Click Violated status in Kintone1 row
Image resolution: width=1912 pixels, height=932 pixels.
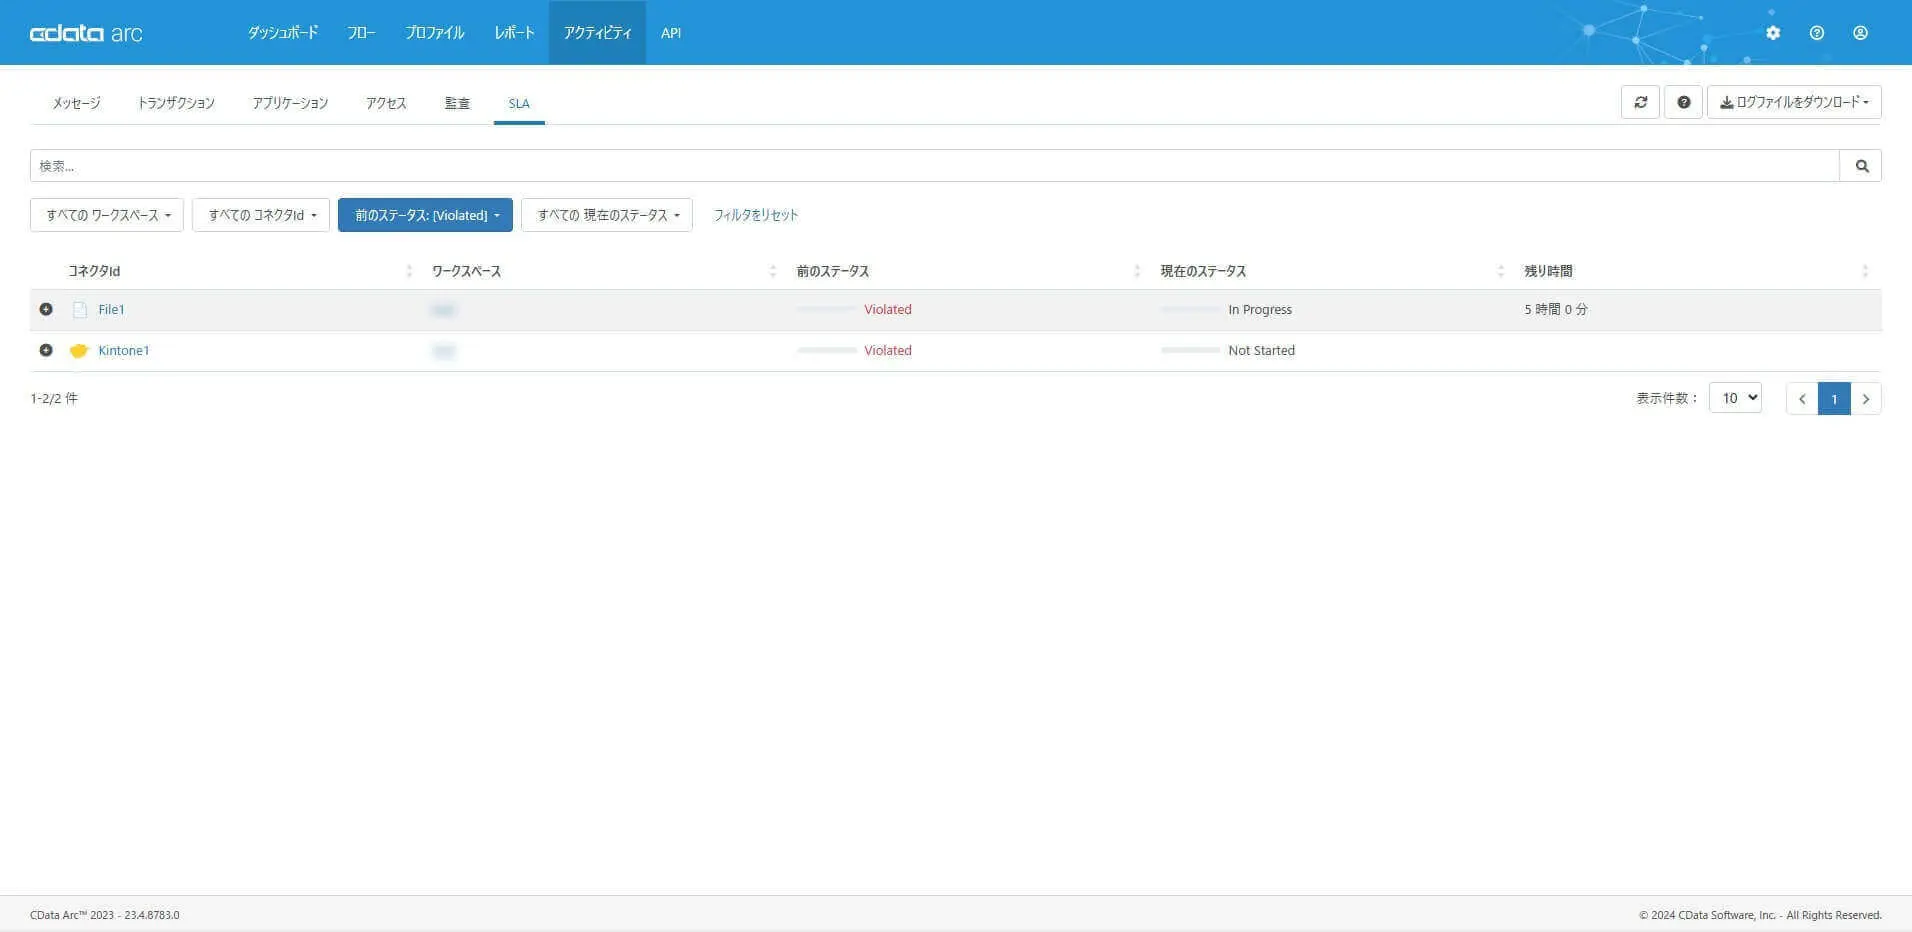(888, 351)
